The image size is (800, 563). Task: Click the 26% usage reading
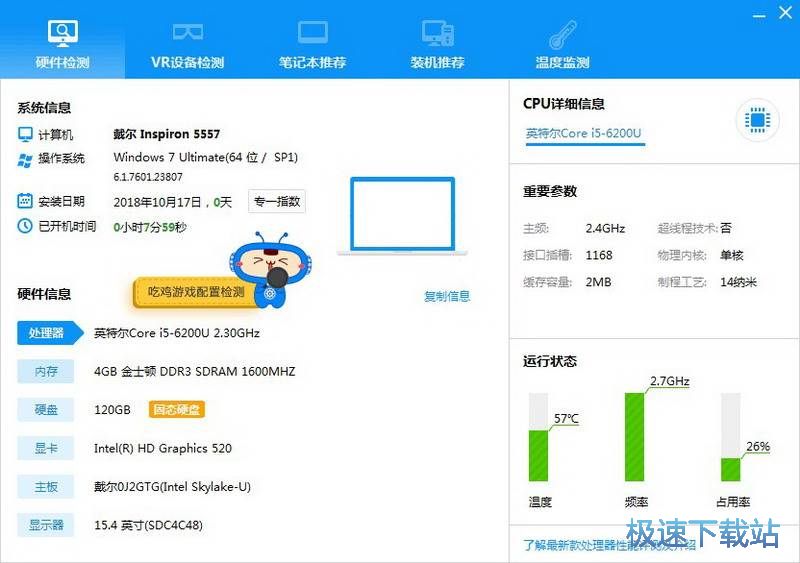[758, 446]
